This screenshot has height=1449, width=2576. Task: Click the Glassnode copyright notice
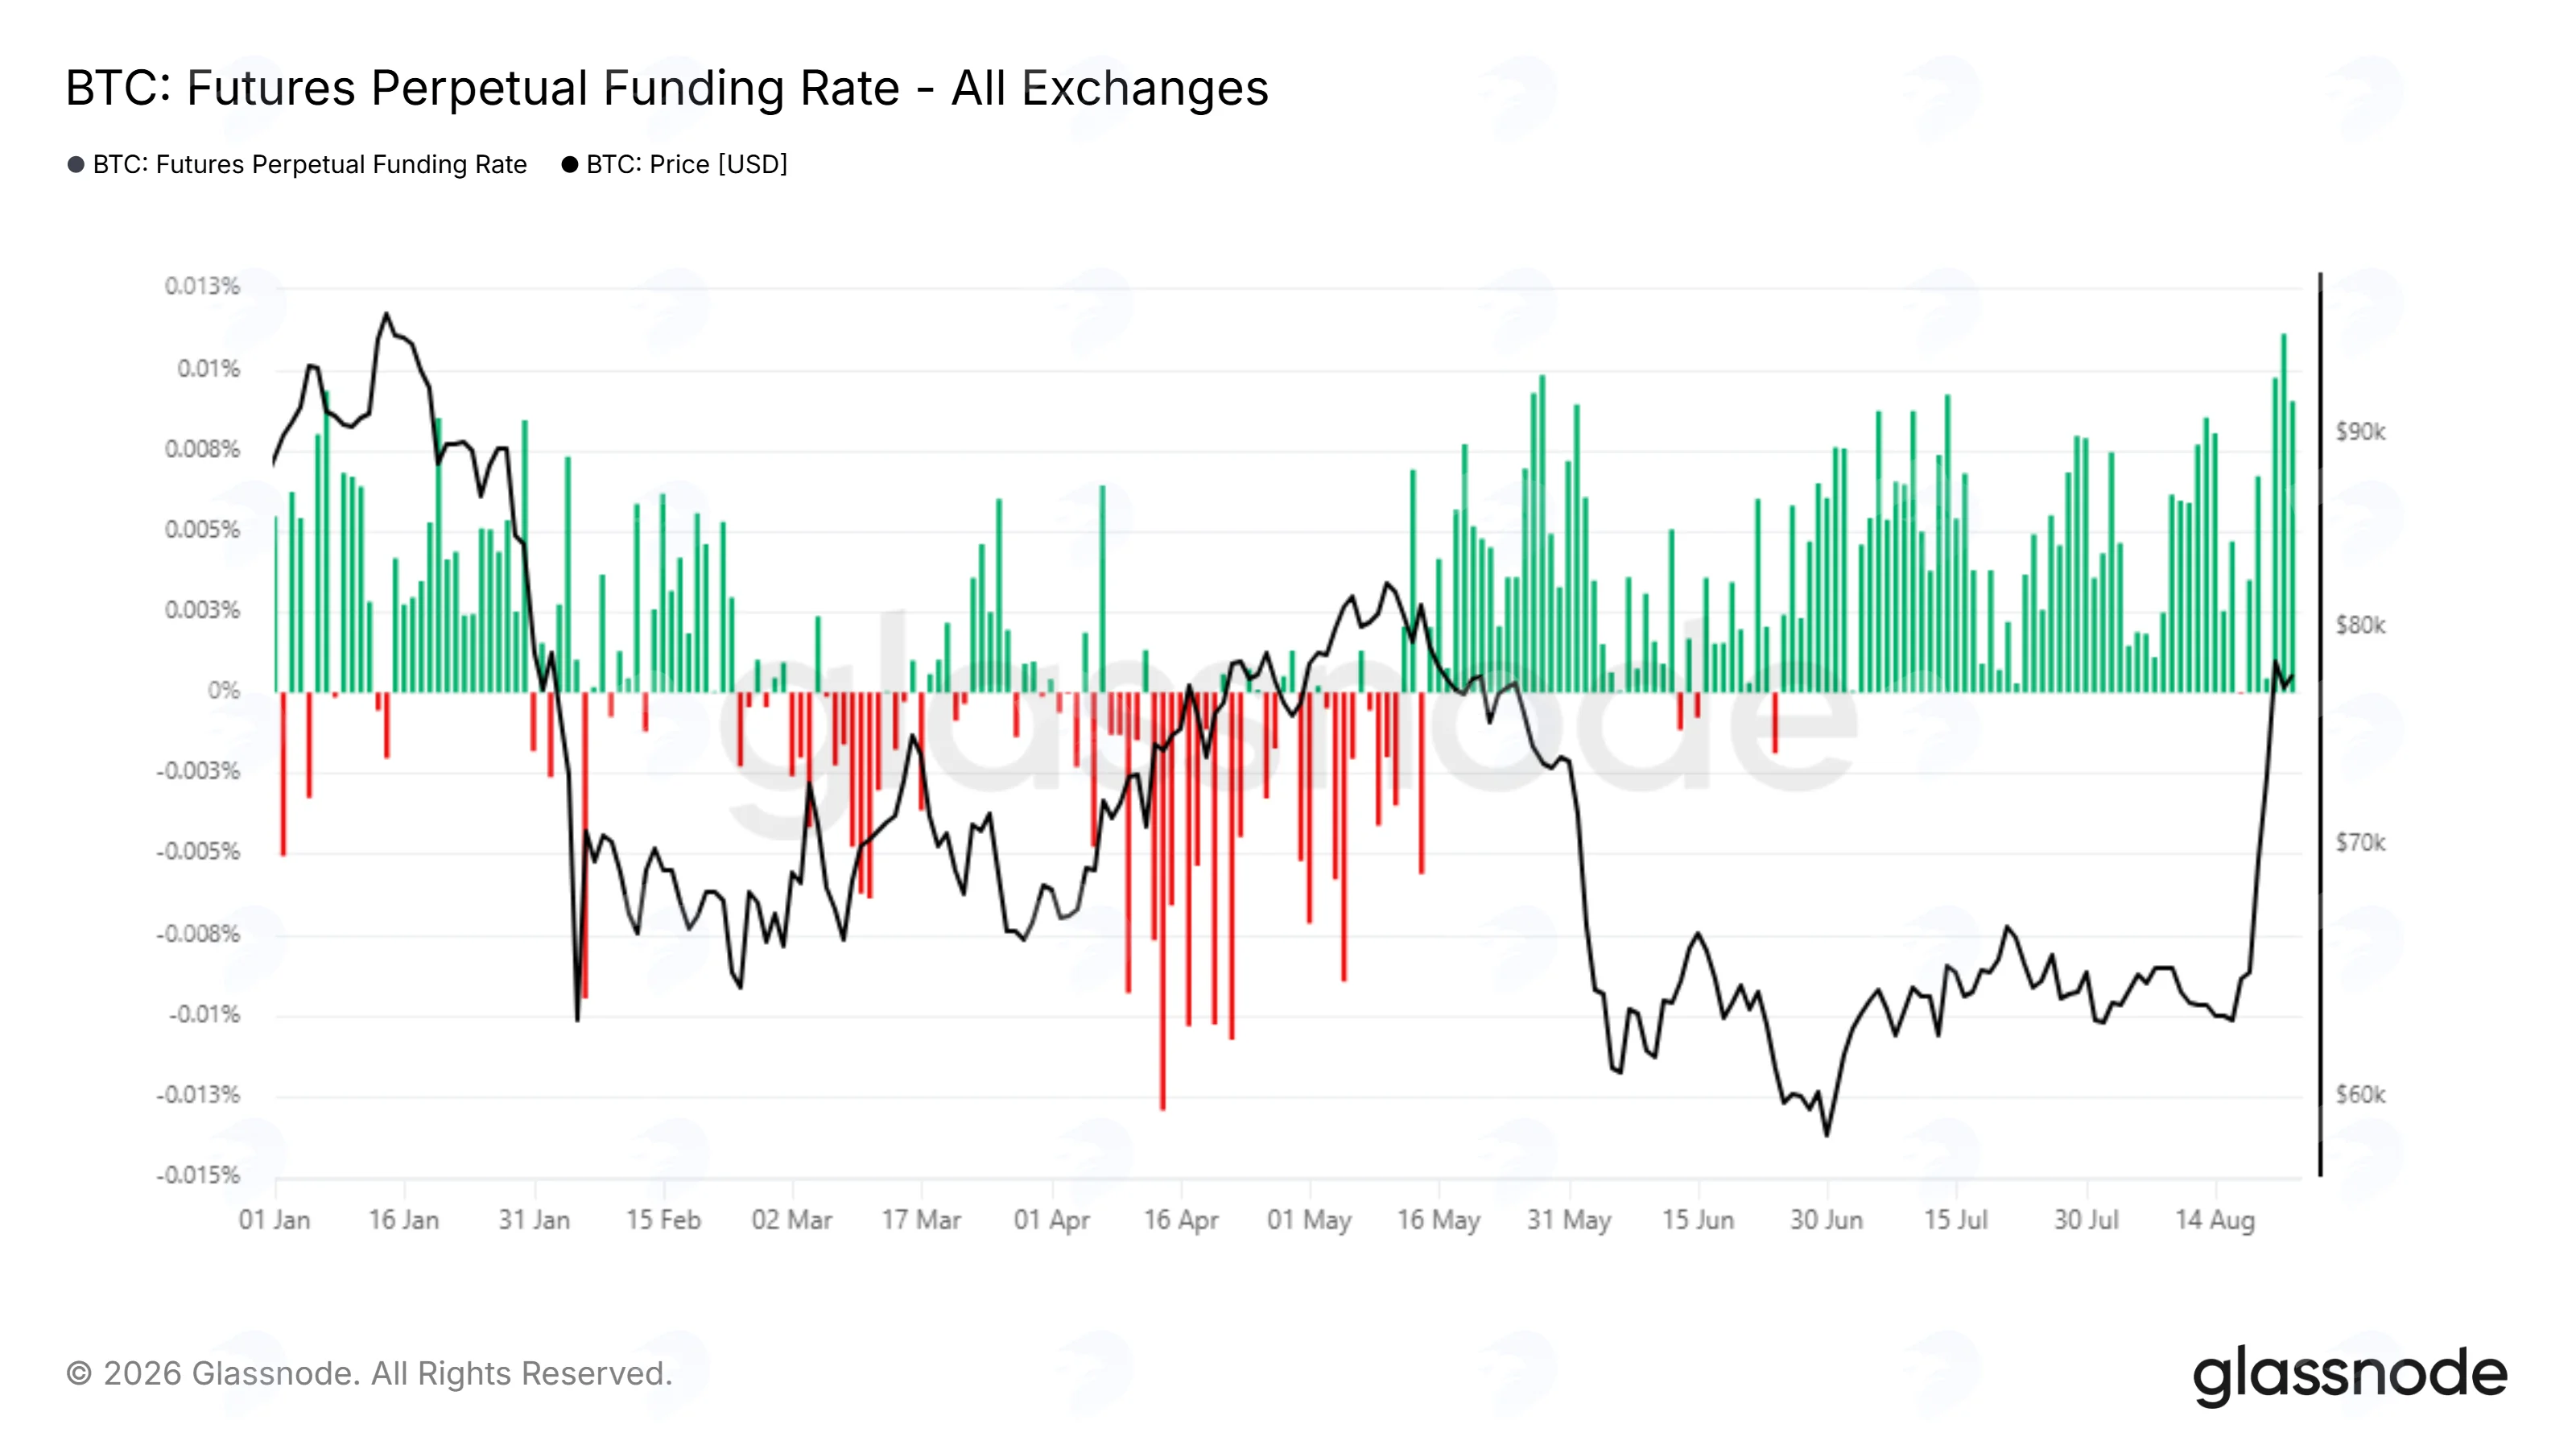[369, 1374]
